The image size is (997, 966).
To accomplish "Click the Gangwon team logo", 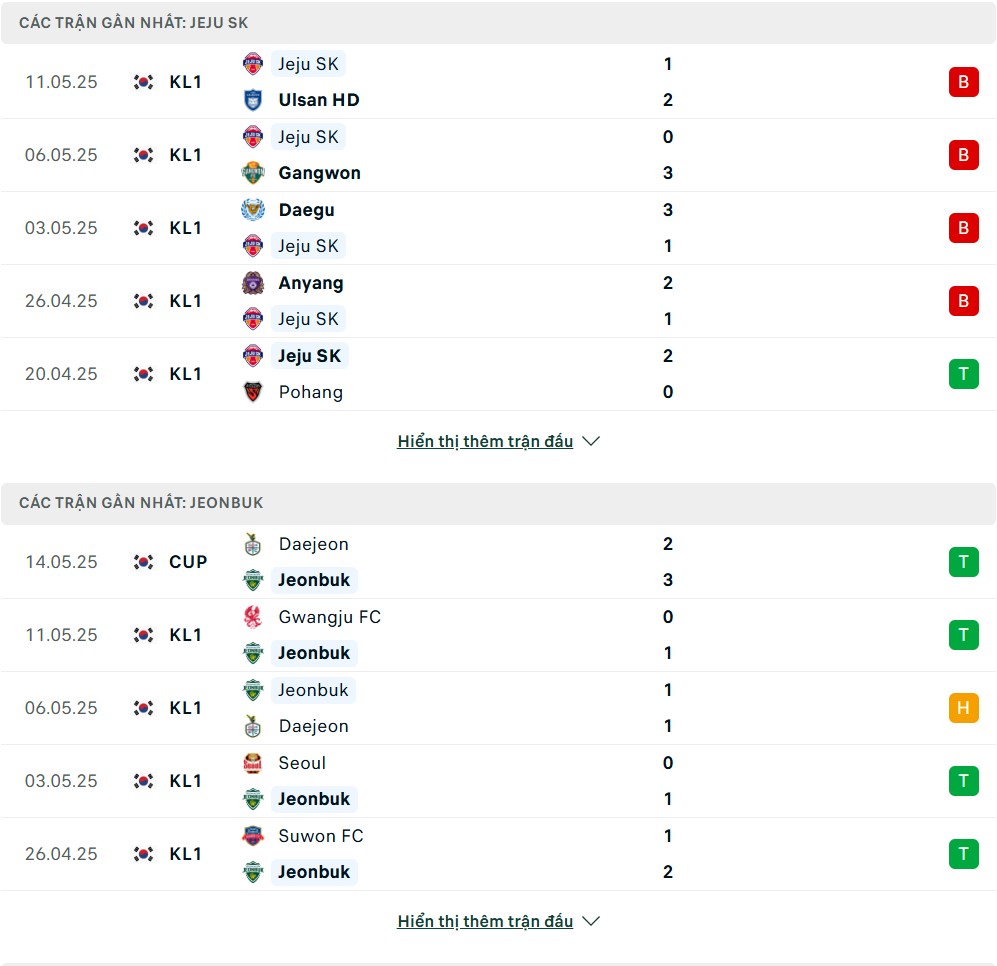I will click(x=253, y=173).
